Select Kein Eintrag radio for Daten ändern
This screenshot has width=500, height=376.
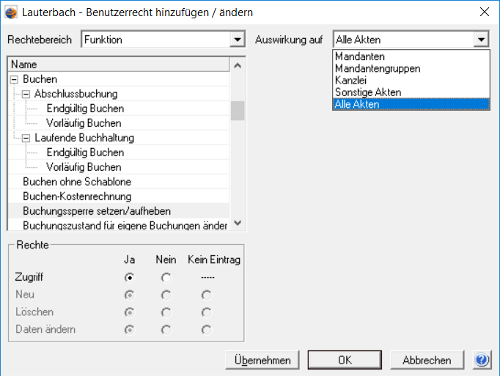(x=206, y=330)
